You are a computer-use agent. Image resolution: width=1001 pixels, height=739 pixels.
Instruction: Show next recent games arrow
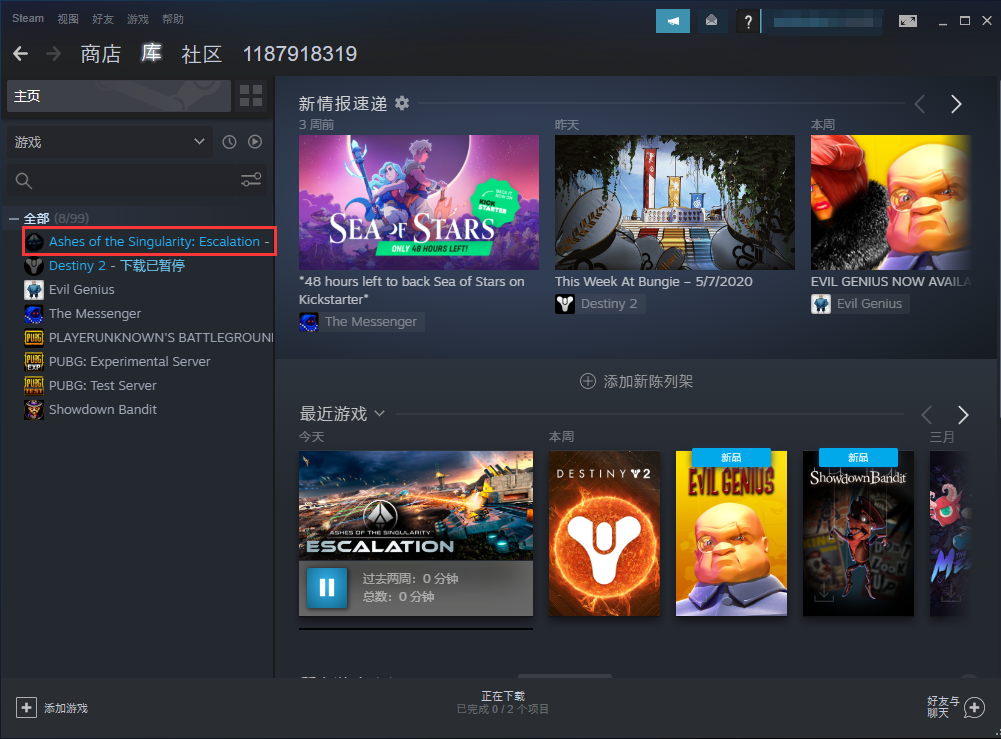coord(963,415)
